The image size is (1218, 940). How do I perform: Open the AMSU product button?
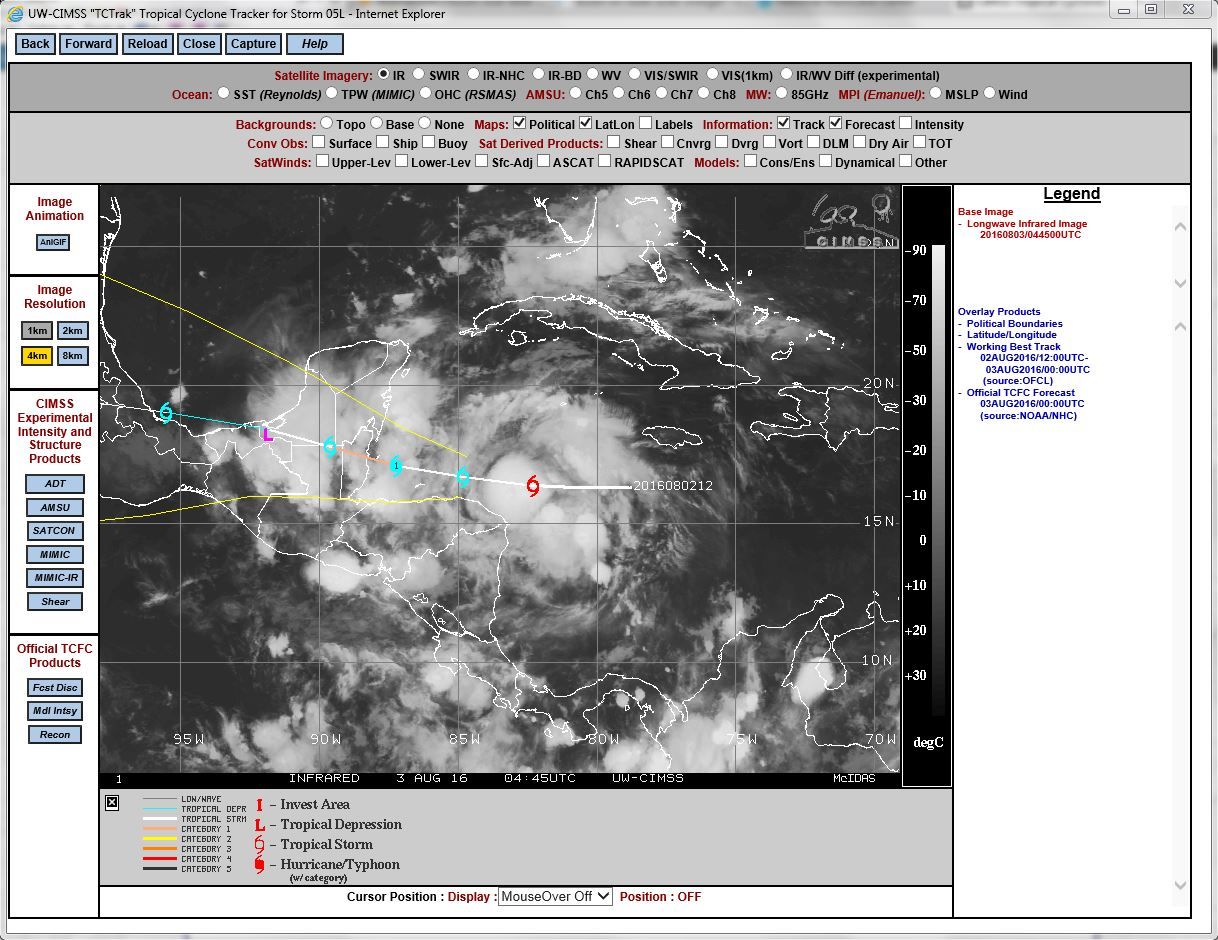pos(55,508)
